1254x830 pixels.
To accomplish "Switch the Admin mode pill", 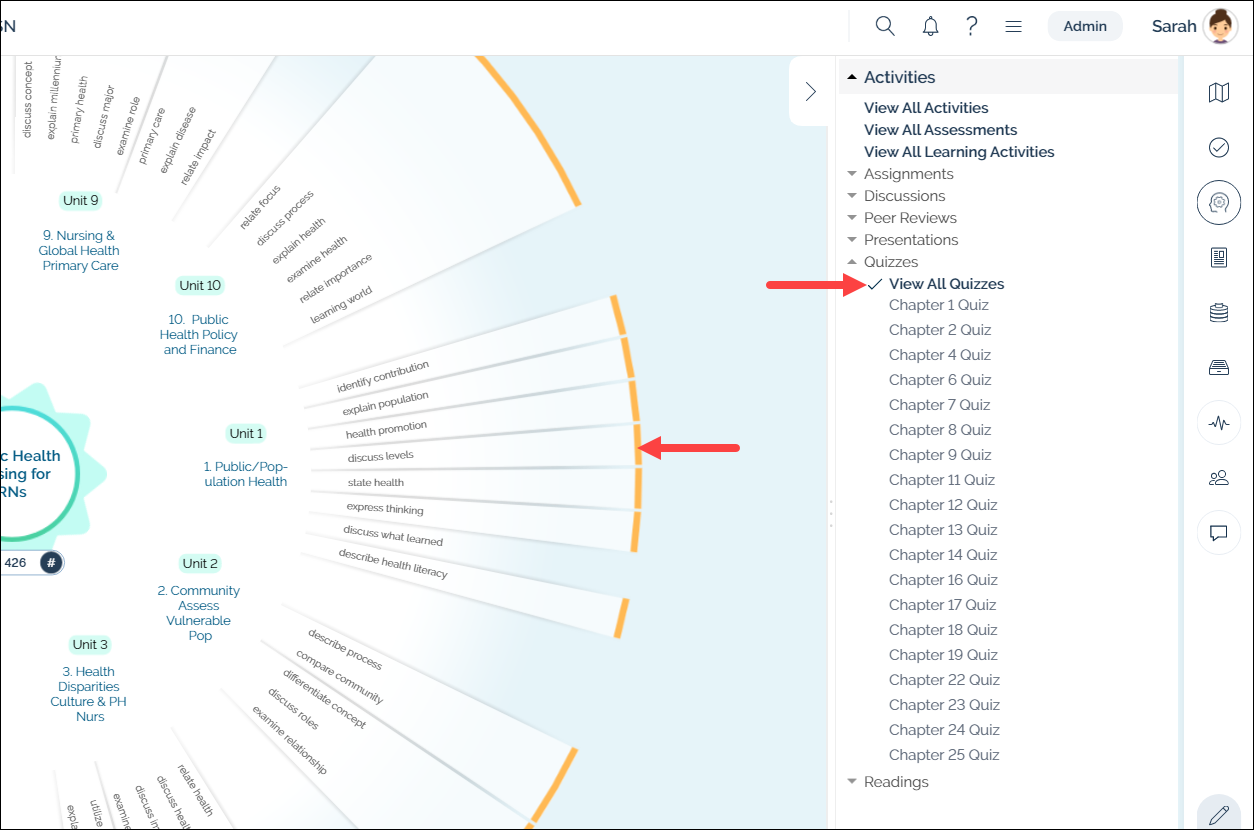I will pos(1084,27).
